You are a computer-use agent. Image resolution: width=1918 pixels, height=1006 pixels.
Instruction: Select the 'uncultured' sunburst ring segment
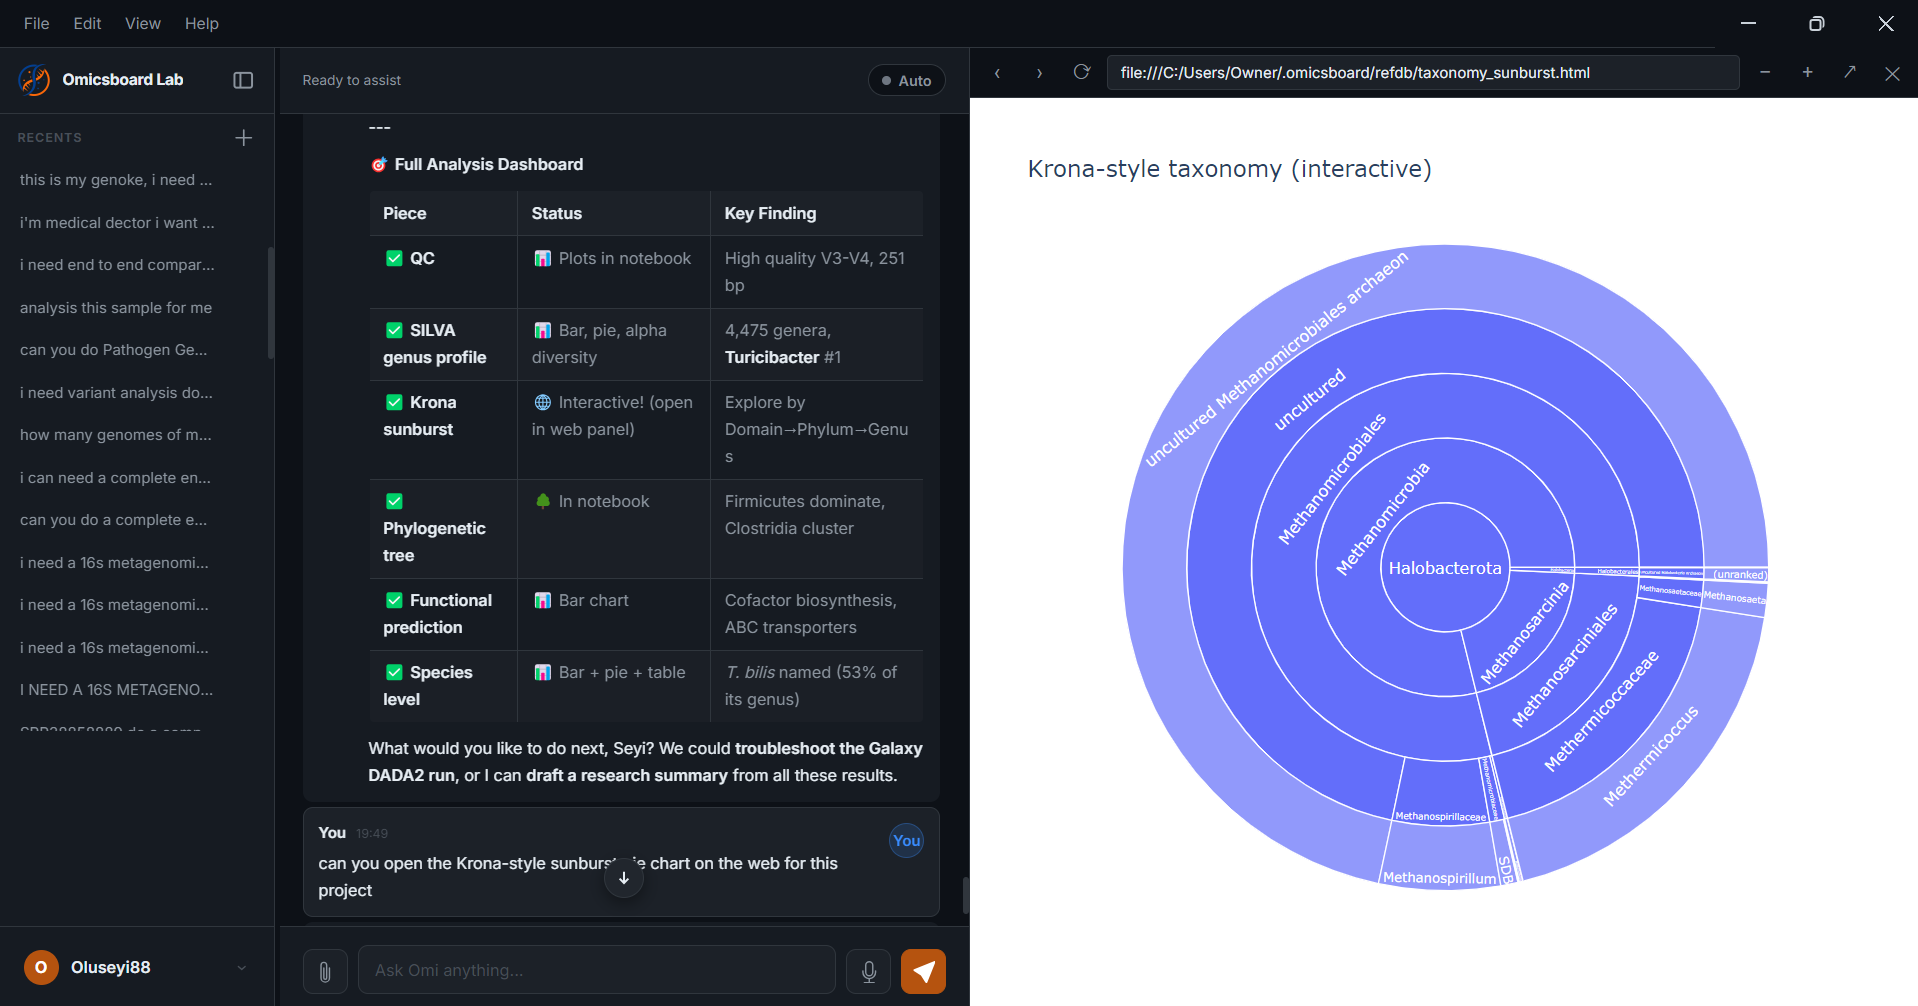coord(1309,400)
